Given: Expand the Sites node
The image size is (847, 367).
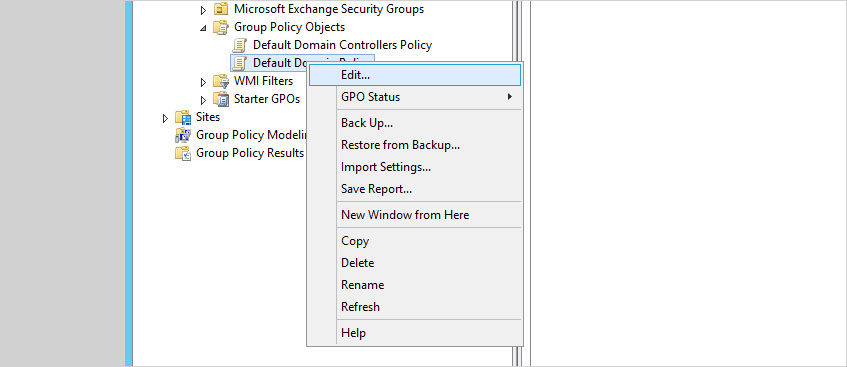Looking at the screenshot, I should click(x=165, y=118).
